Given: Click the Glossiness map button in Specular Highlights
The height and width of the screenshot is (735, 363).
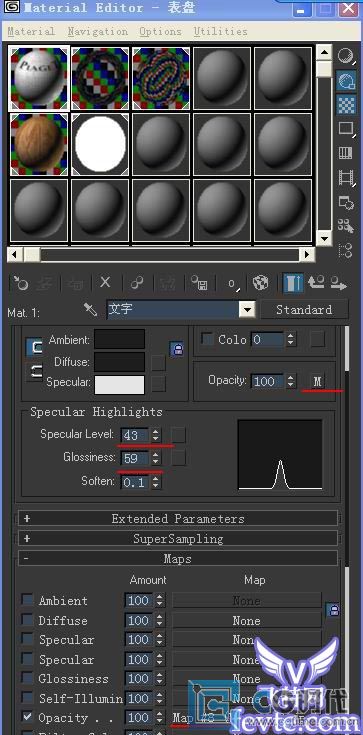Looking at the screenshot, I should pos(178,458).
